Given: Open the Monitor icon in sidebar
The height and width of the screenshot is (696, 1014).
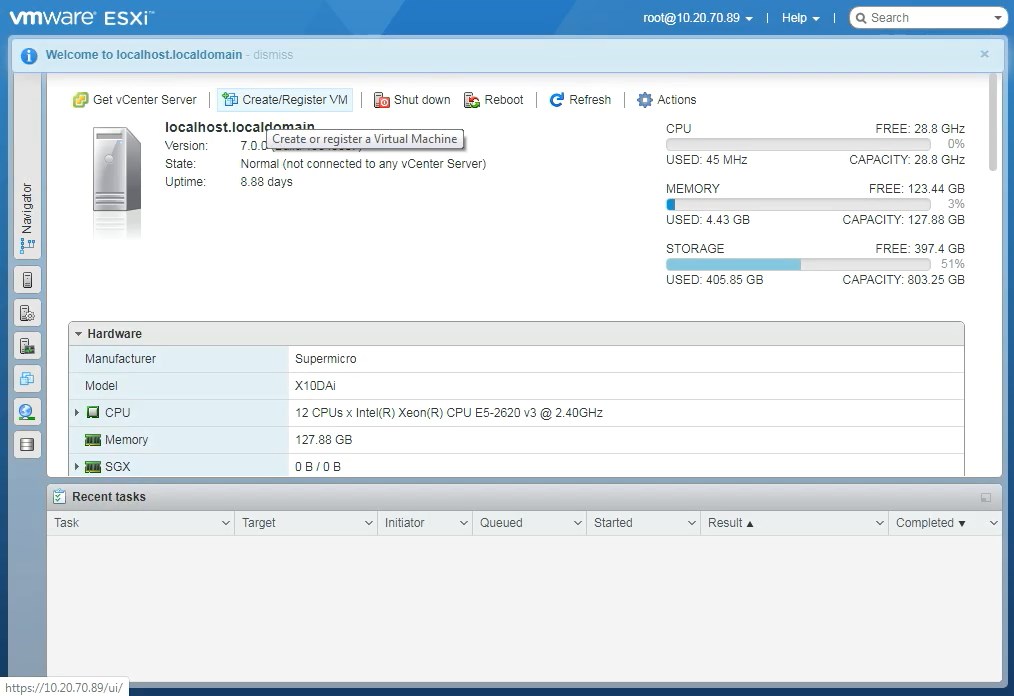Looking at the screenshot, I should (x=27, y=346).
